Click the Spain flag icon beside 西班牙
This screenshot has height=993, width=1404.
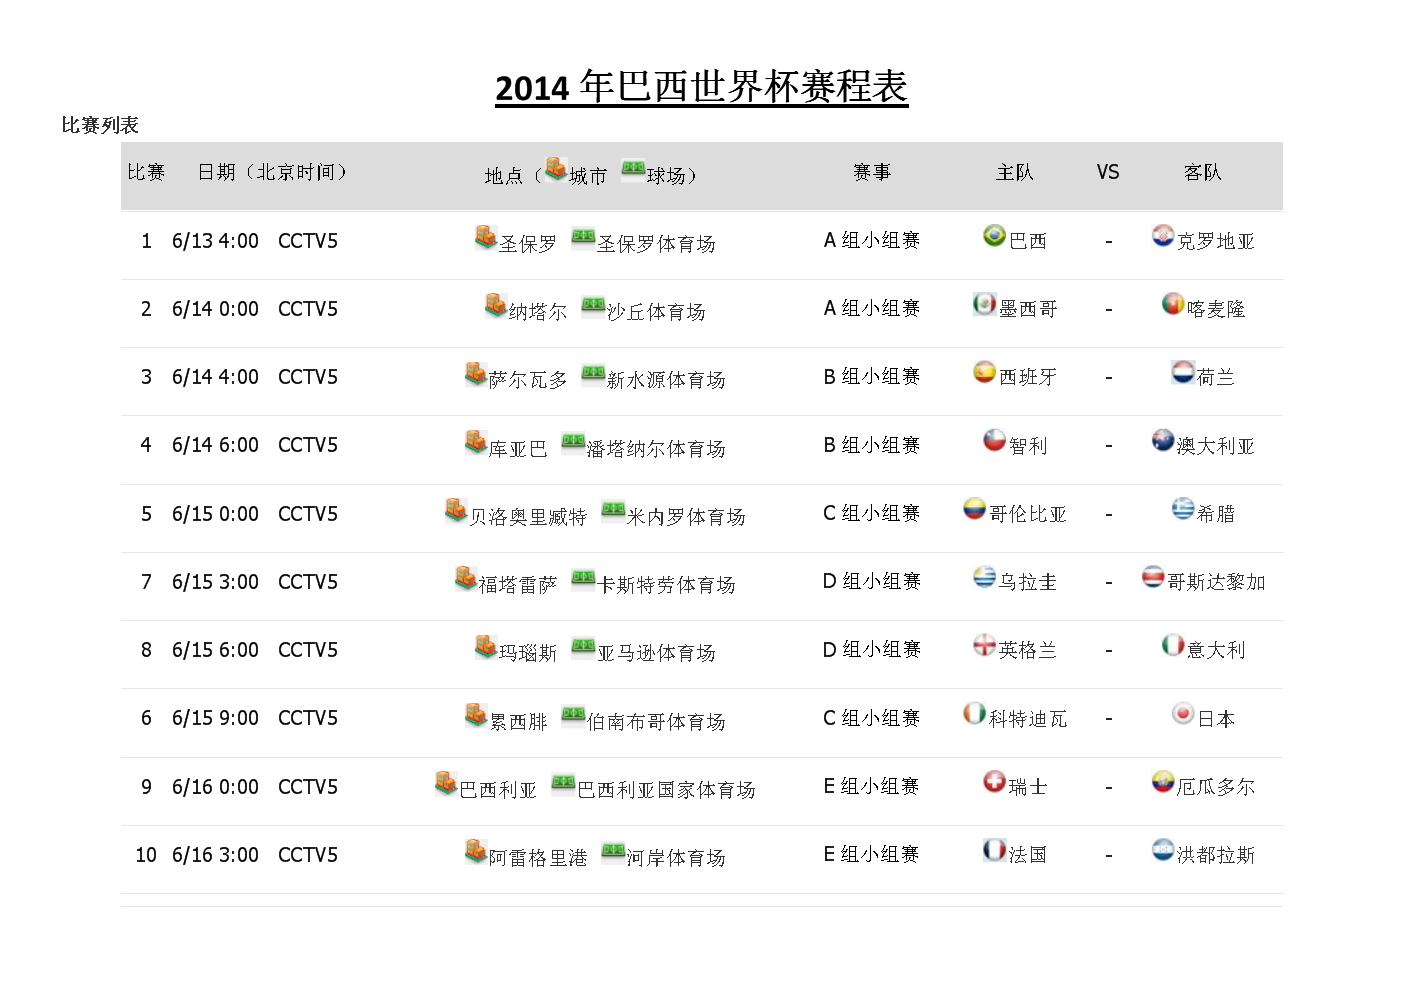[984, 372]
